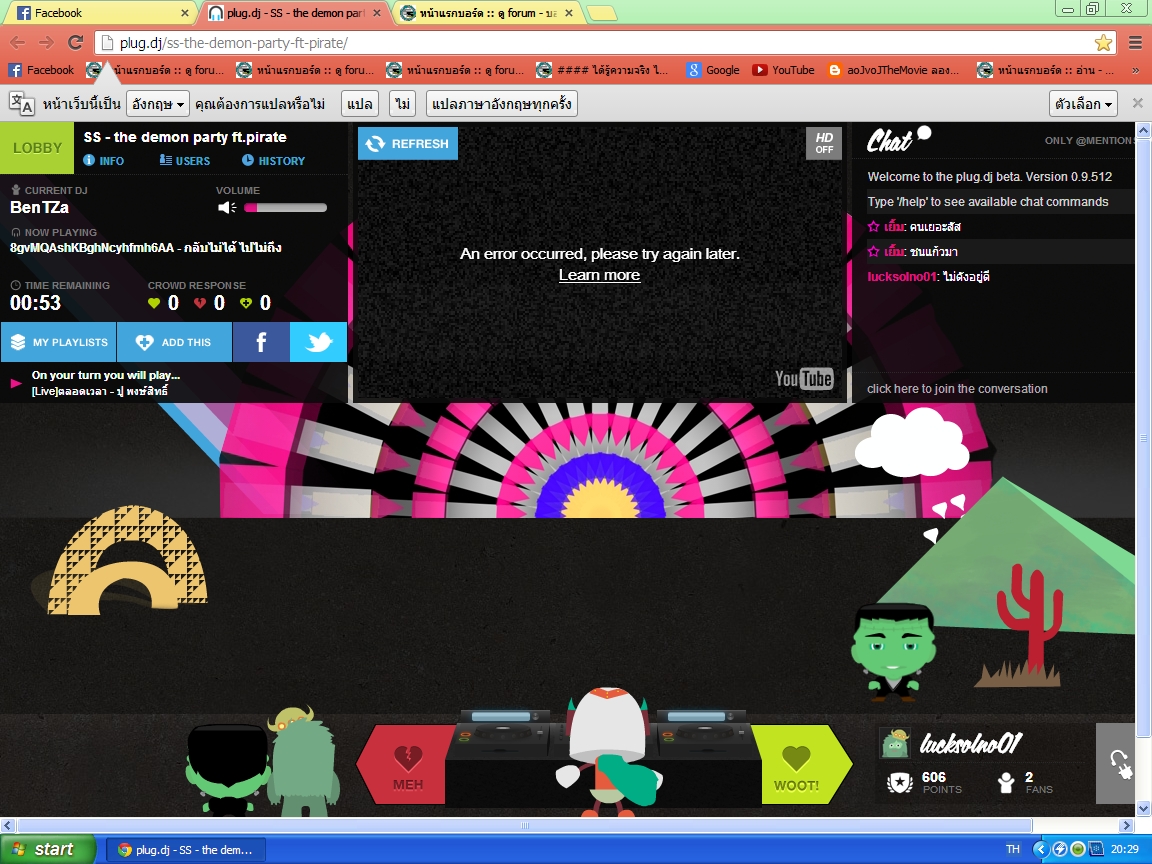
Task: Click the DJ avatar at the booth
Action: [x=608, y=752]
